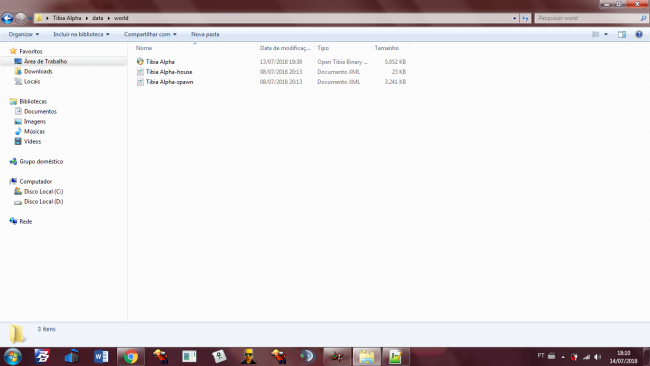Viewport: 650px width, 366px height.
Task: Go back with the Explorer back arrow
Action: (7, 18)
